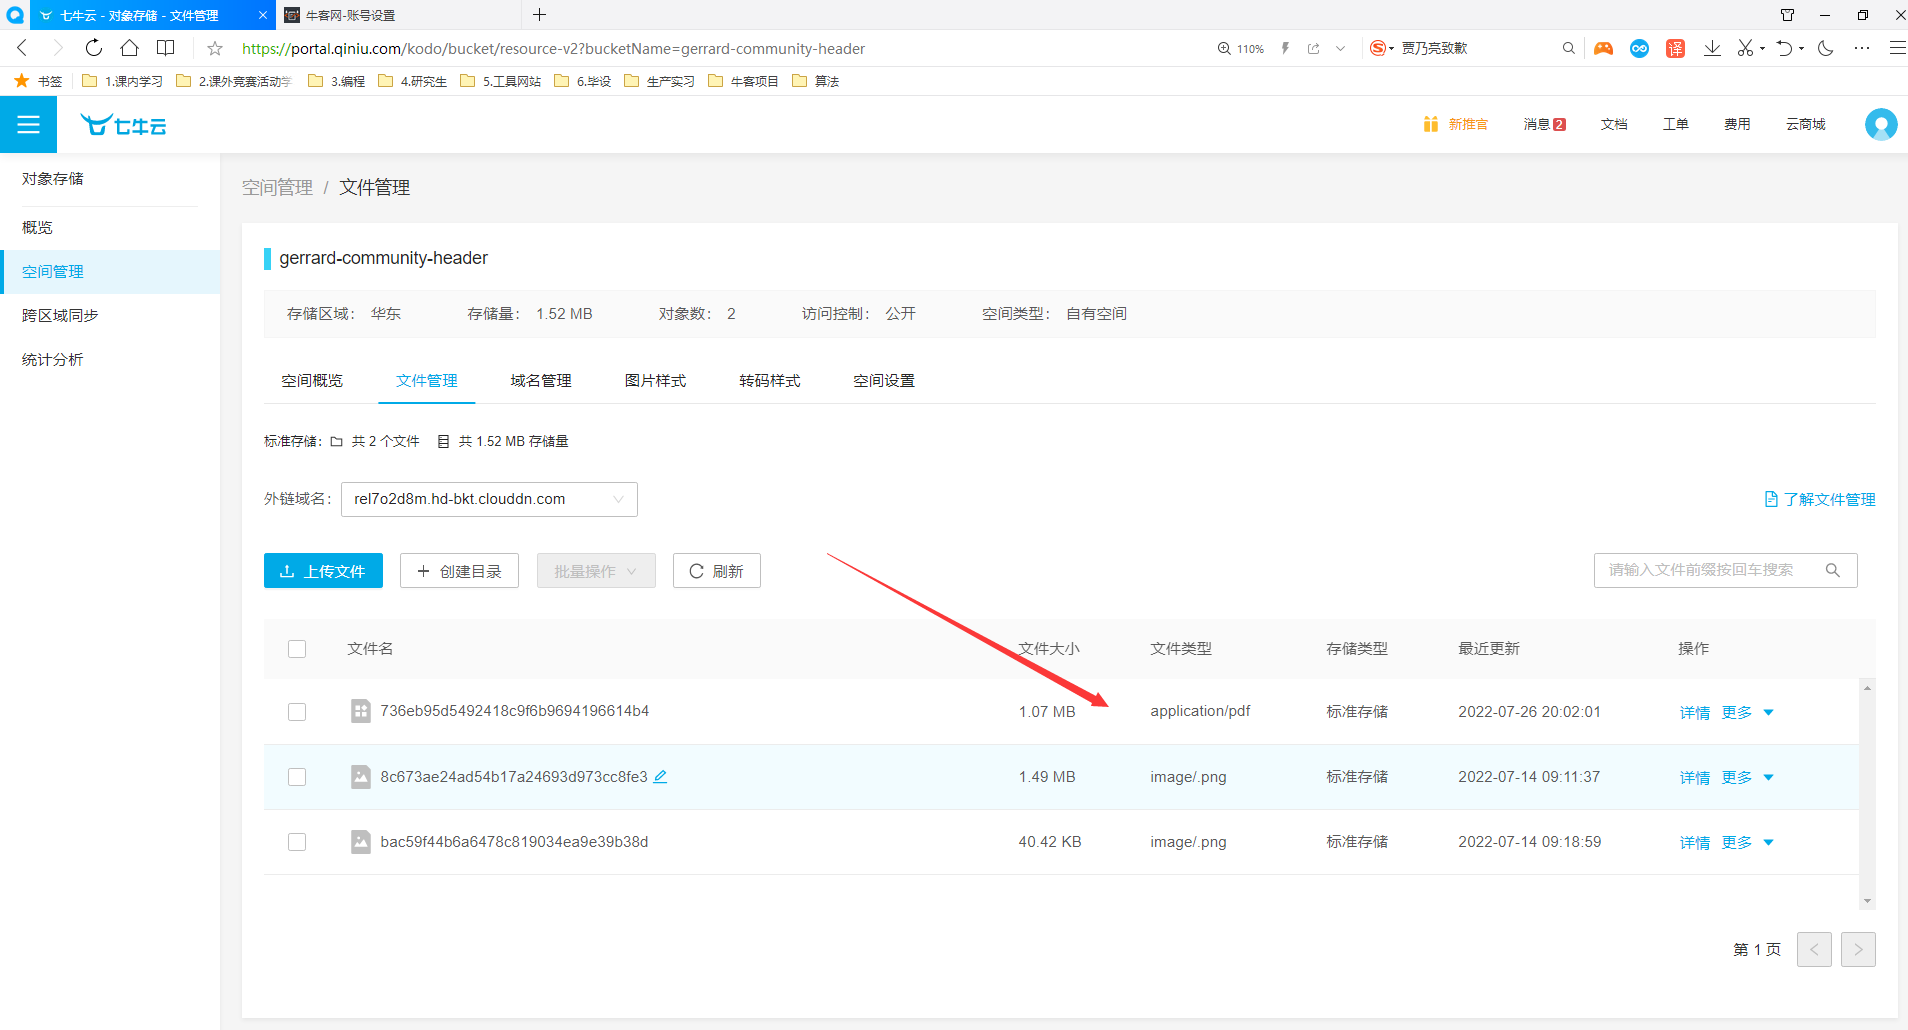Switch to the 图片样式 tab
1908x1030 pixels.
(655, 381)
